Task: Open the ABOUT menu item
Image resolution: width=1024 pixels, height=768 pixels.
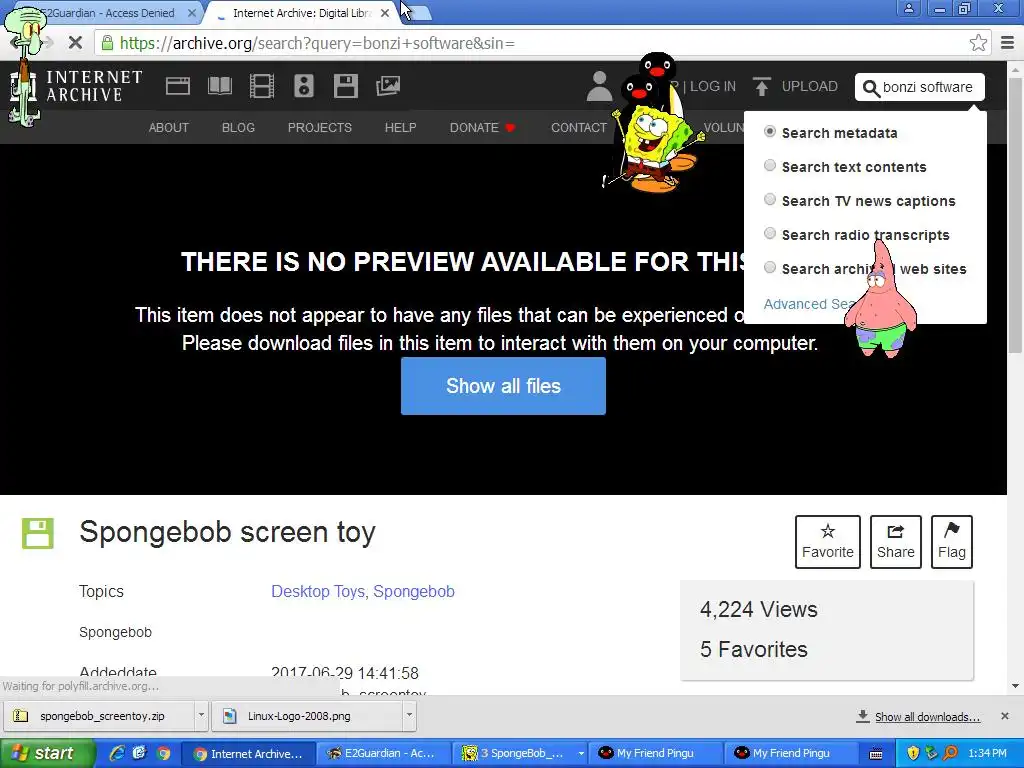Action: coord(168,128)
